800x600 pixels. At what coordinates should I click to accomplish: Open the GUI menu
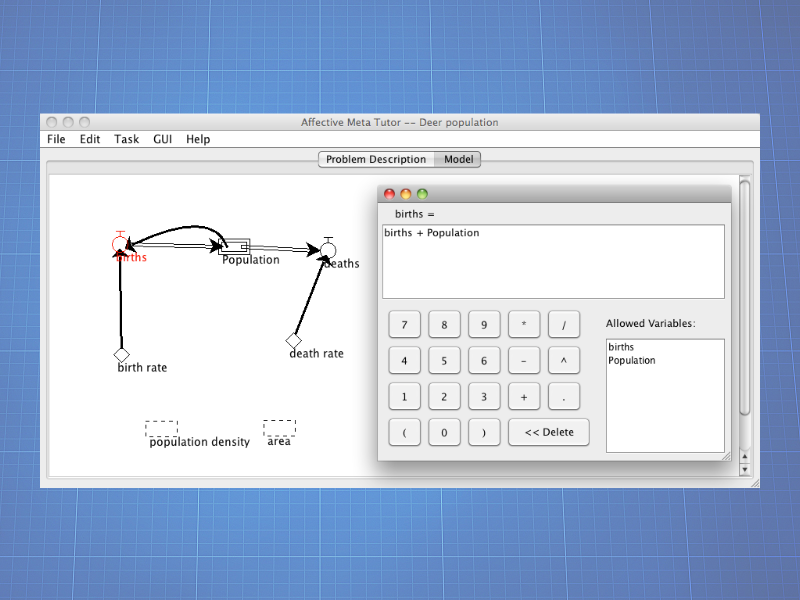(163, 139)
